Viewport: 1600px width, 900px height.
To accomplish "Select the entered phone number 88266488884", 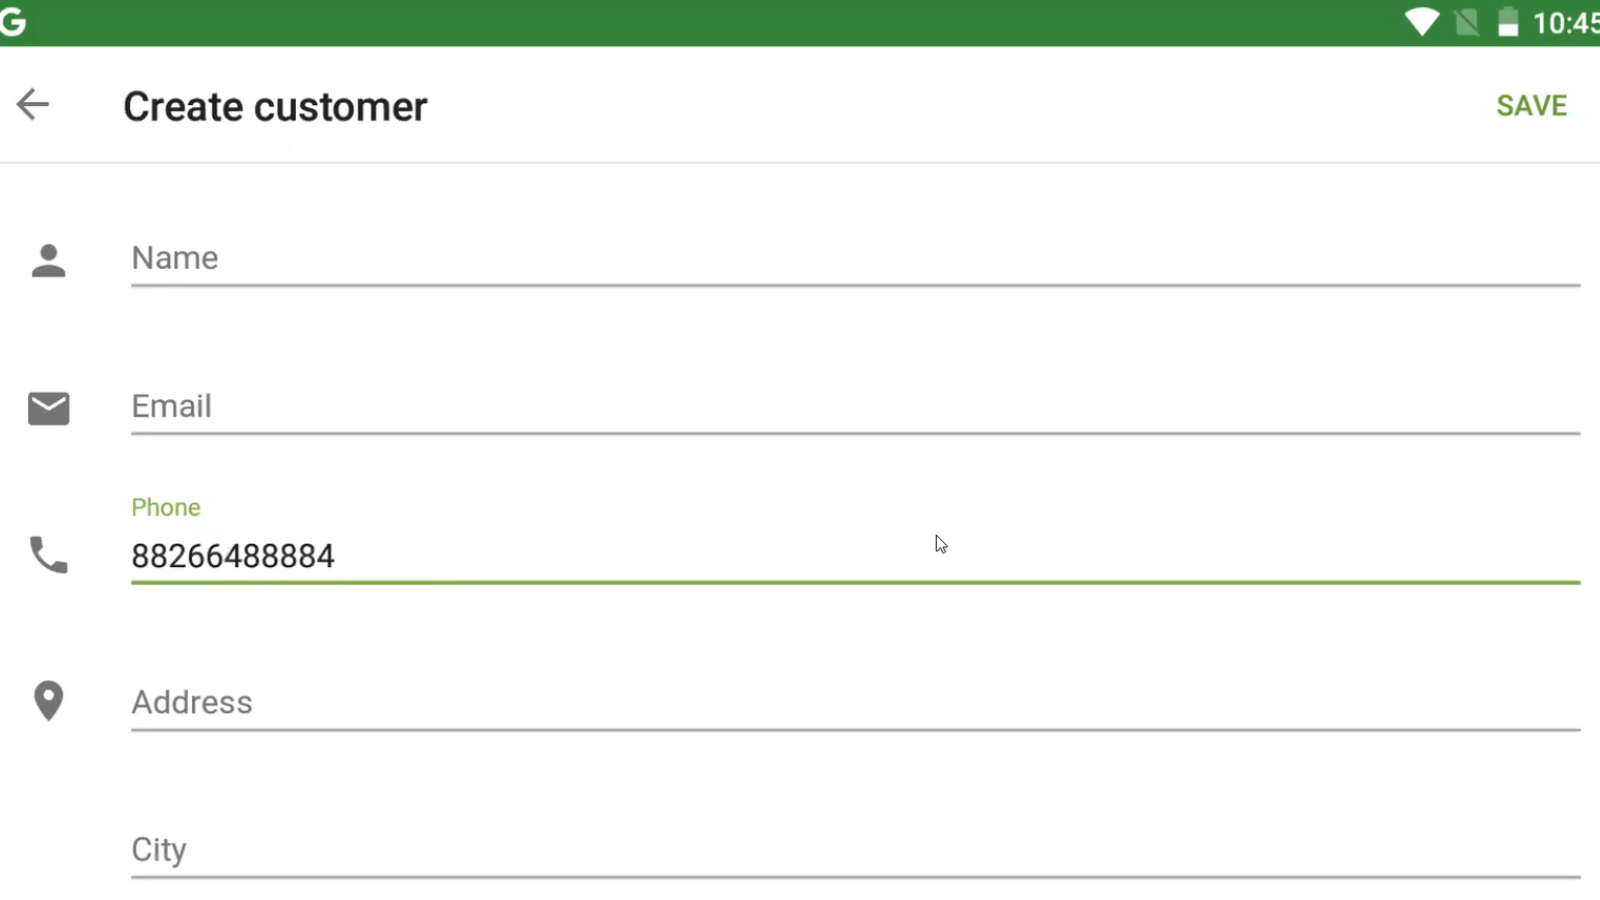I will pos(232,556).
